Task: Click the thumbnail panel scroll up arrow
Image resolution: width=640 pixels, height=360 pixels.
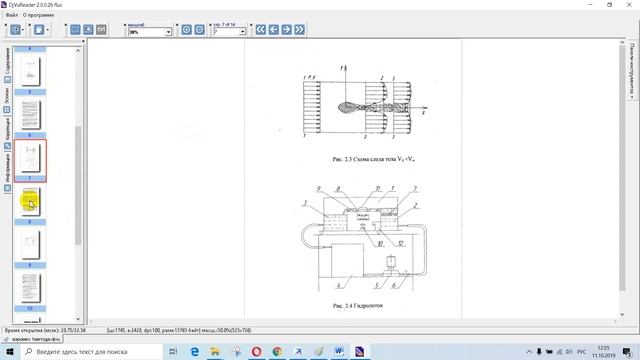Action: point(78,50)
